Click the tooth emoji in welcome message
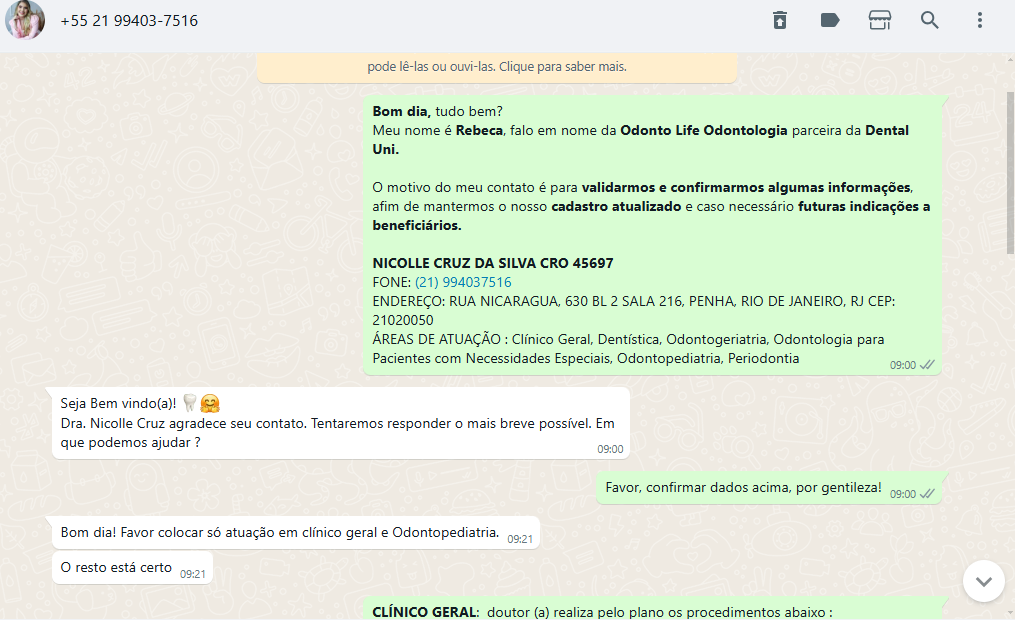This screenshot has width=1015, height=620. point(190,403)
